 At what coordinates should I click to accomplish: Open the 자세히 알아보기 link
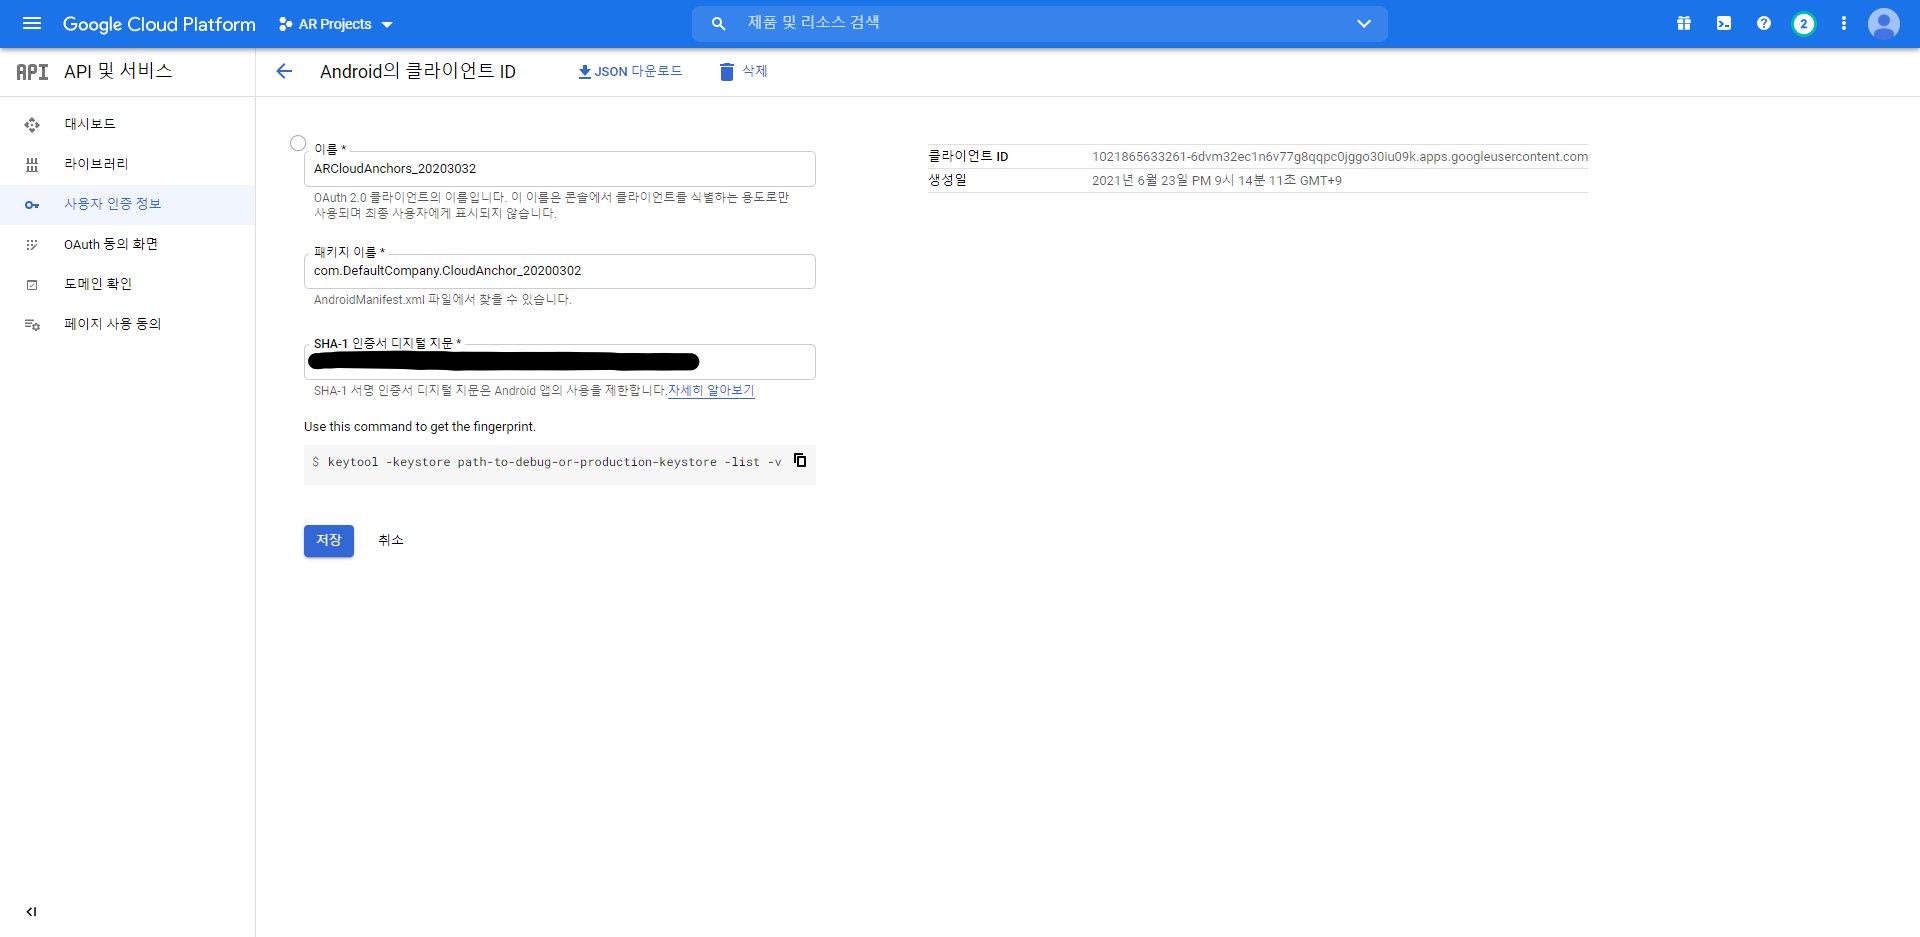[711, 390]
